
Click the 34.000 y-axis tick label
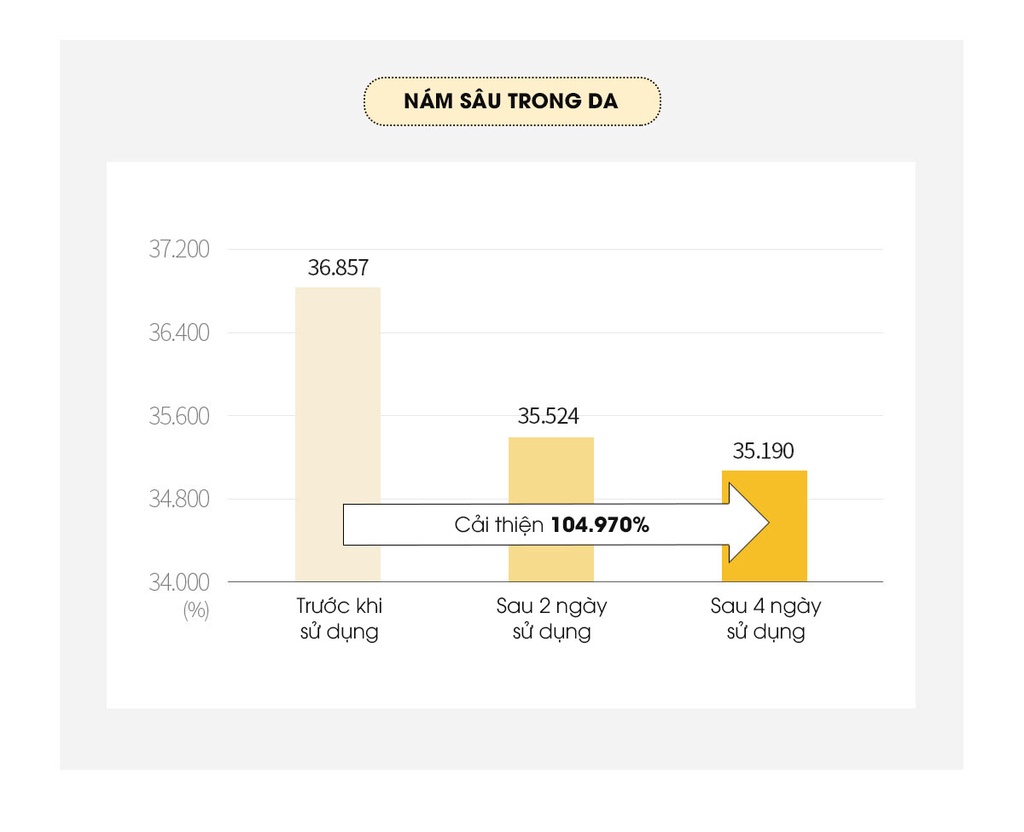pos(179,581)
